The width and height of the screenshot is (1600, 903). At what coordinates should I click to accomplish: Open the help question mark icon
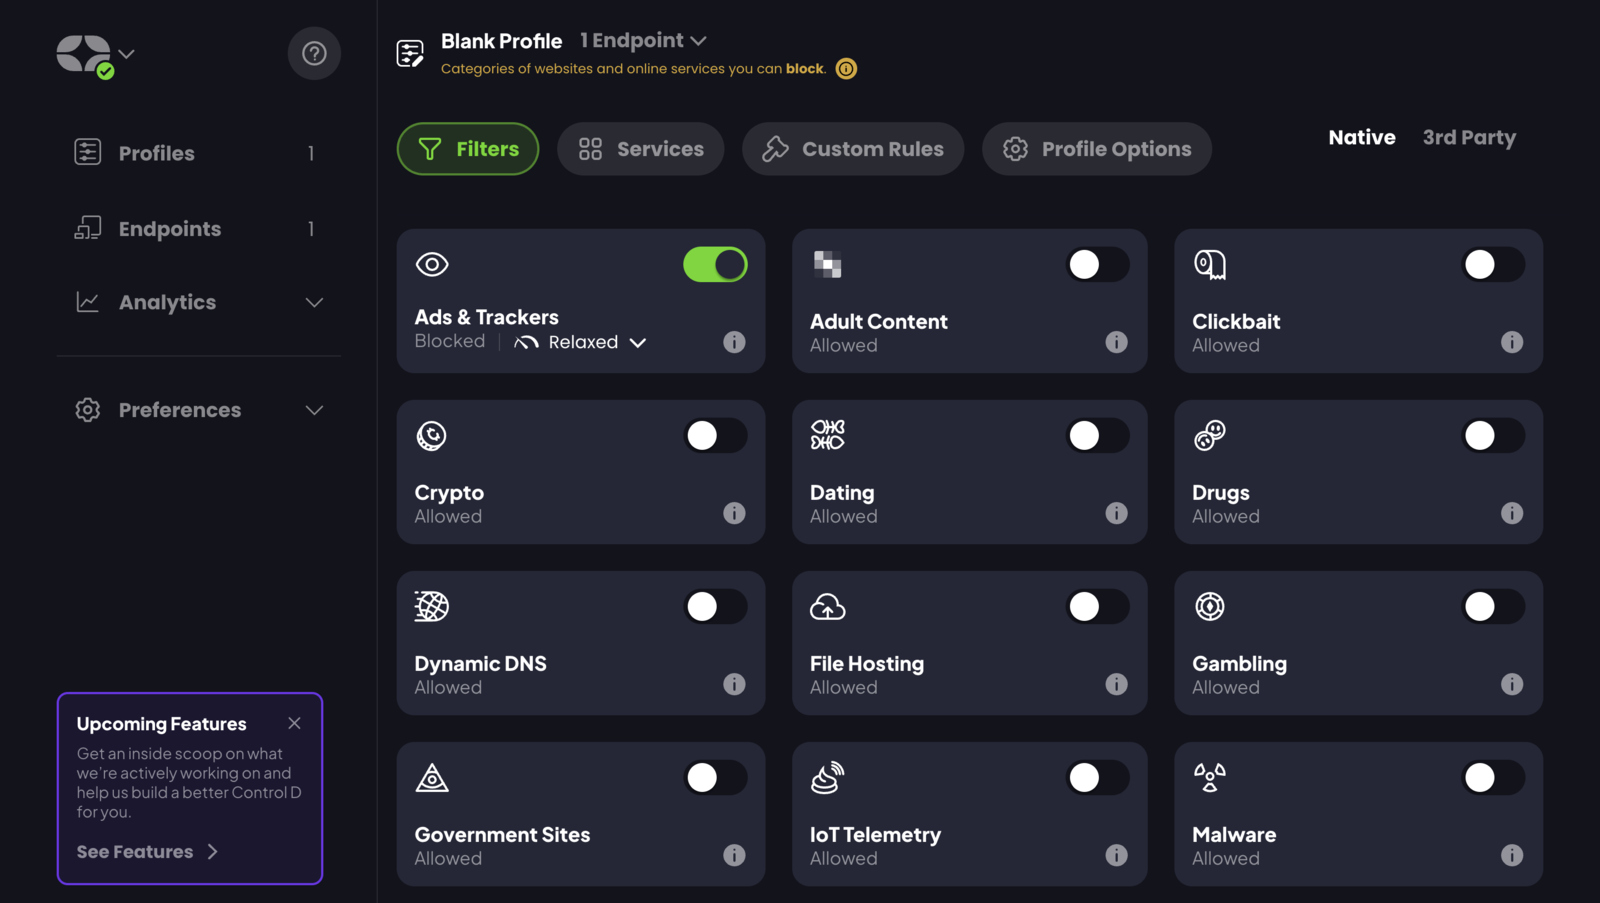pos(314,53)
